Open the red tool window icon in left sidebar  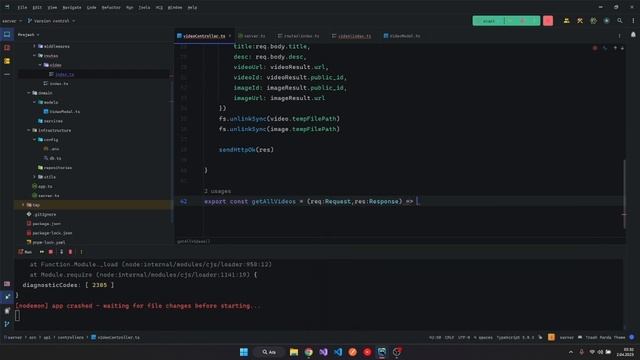point(7,48)
